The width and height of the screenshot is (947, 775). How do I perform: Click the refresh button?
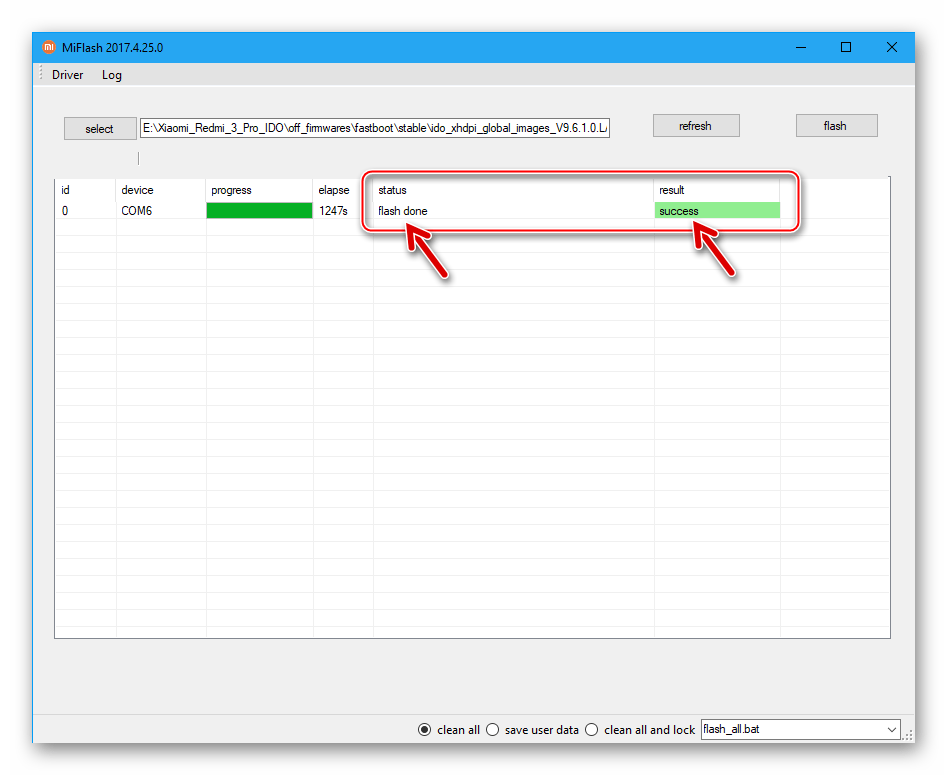tap(696, 126)
